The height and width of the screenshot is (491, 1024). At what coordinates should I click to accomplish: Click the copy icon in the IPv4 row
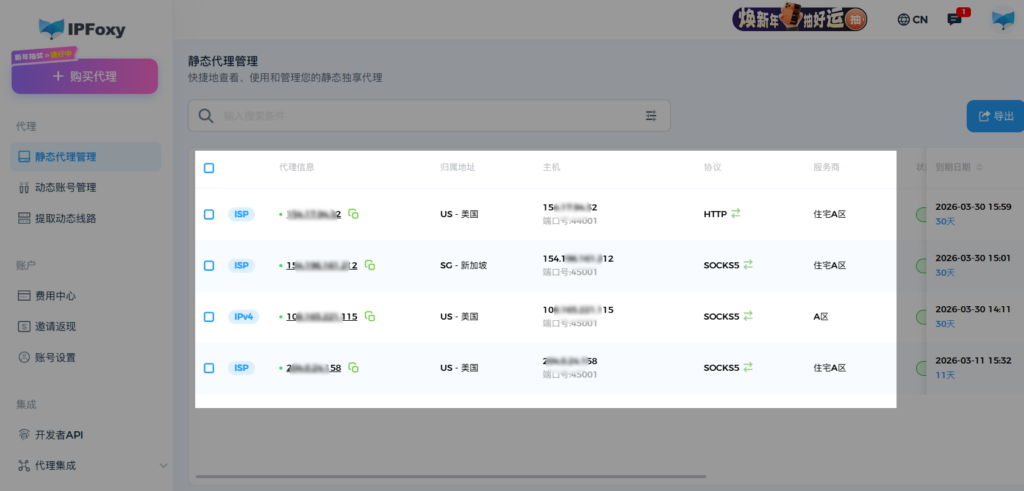pos(370,316)
